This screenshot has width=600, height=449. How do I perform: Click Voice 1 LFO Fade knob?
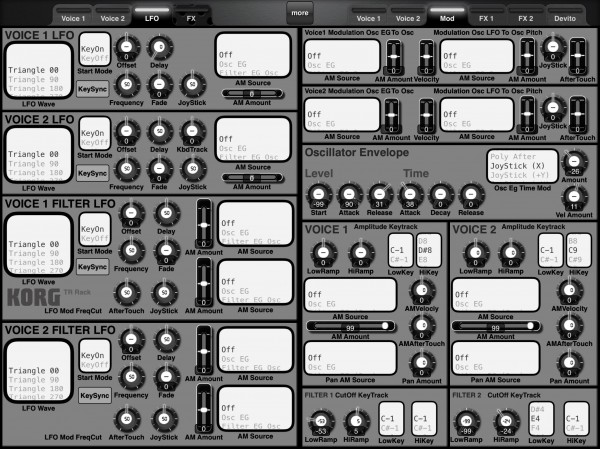click(160, 85)
